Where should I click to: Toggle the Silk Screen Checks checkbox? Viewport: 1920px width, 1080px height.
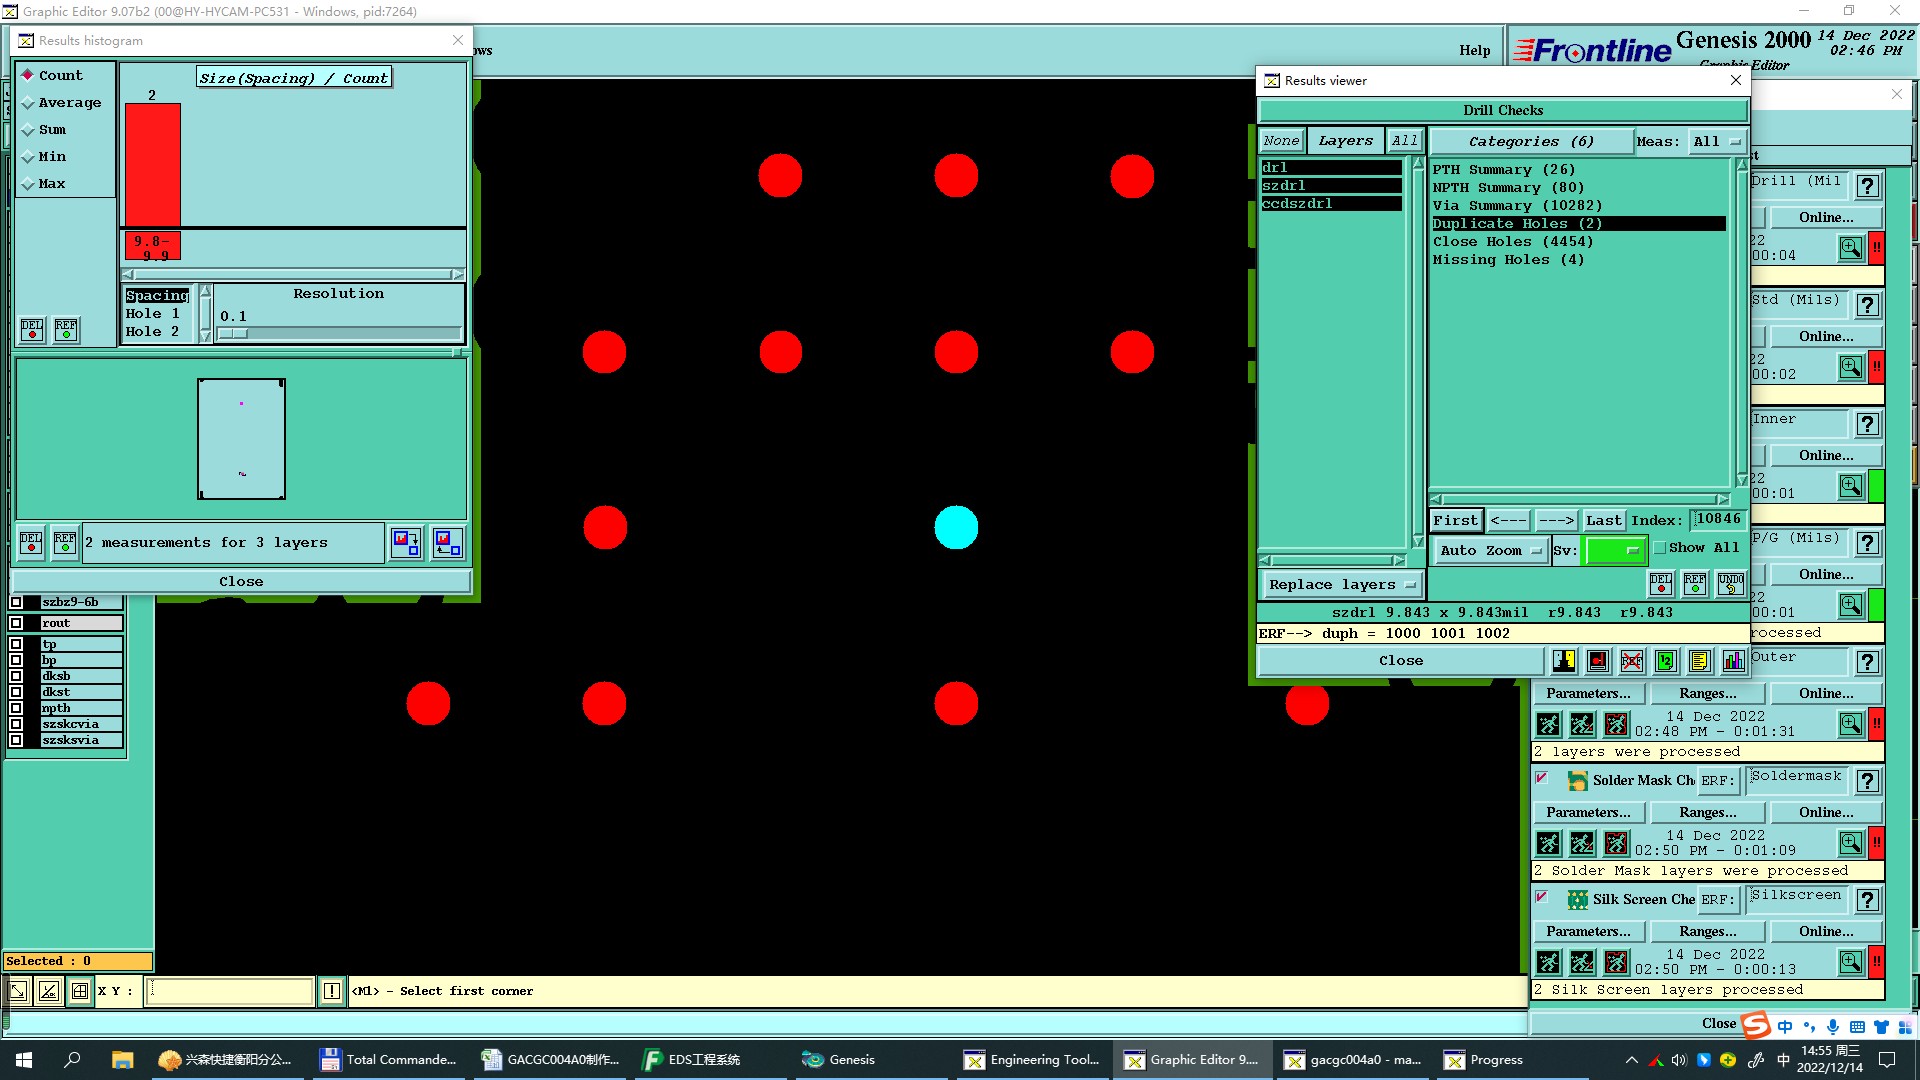(x=1542, y=897)
